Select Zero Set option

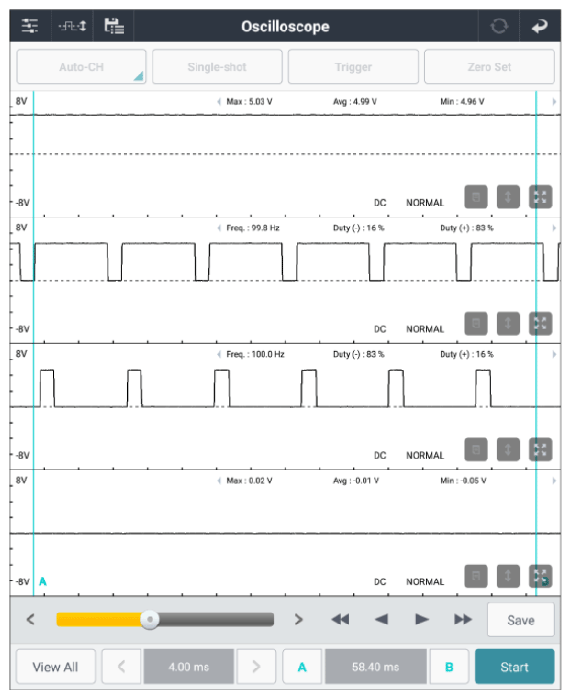tap(489, 67)
